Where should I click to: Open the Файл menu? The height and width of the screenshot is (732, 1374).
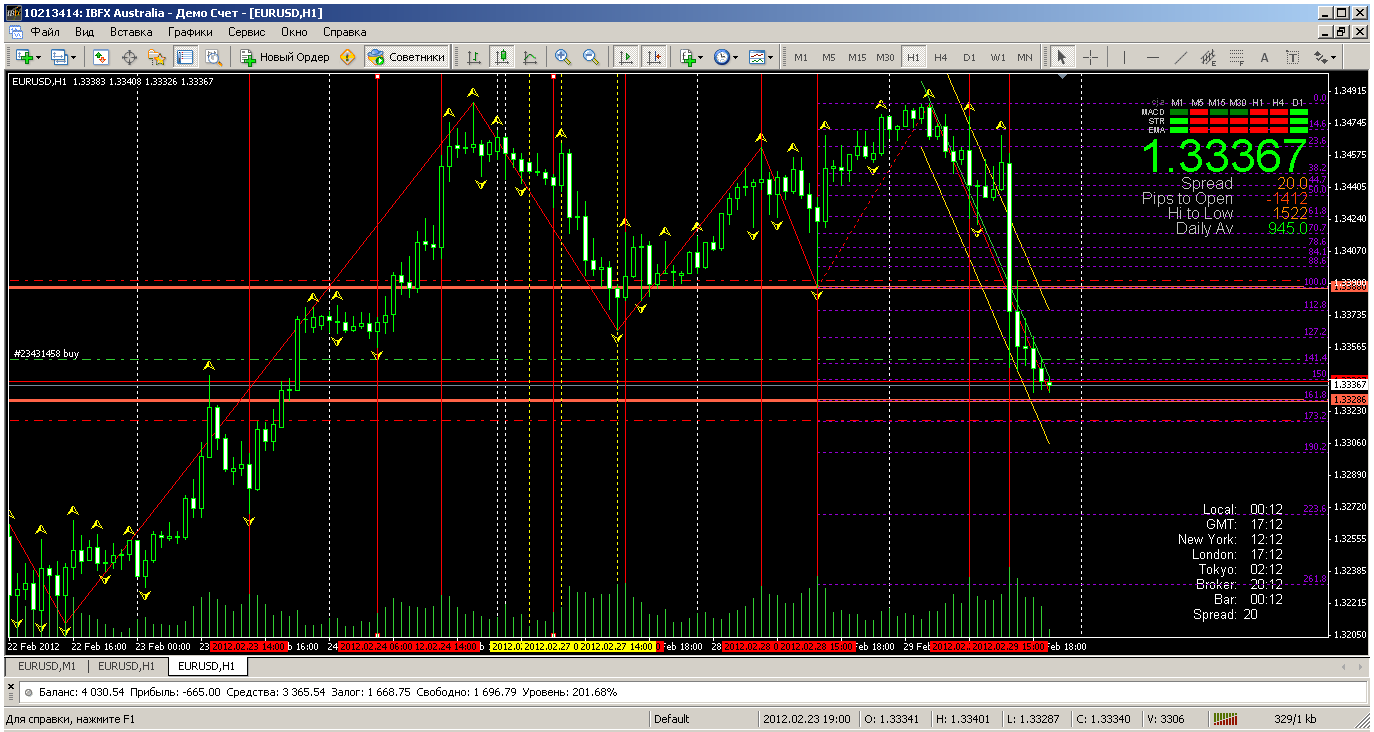(x=45, y=32)
